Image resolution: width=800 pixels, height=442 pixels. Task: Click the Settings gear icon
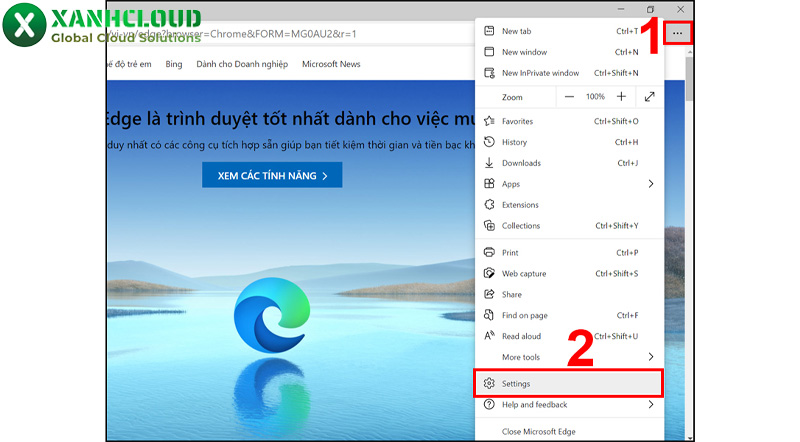(489, 383)
